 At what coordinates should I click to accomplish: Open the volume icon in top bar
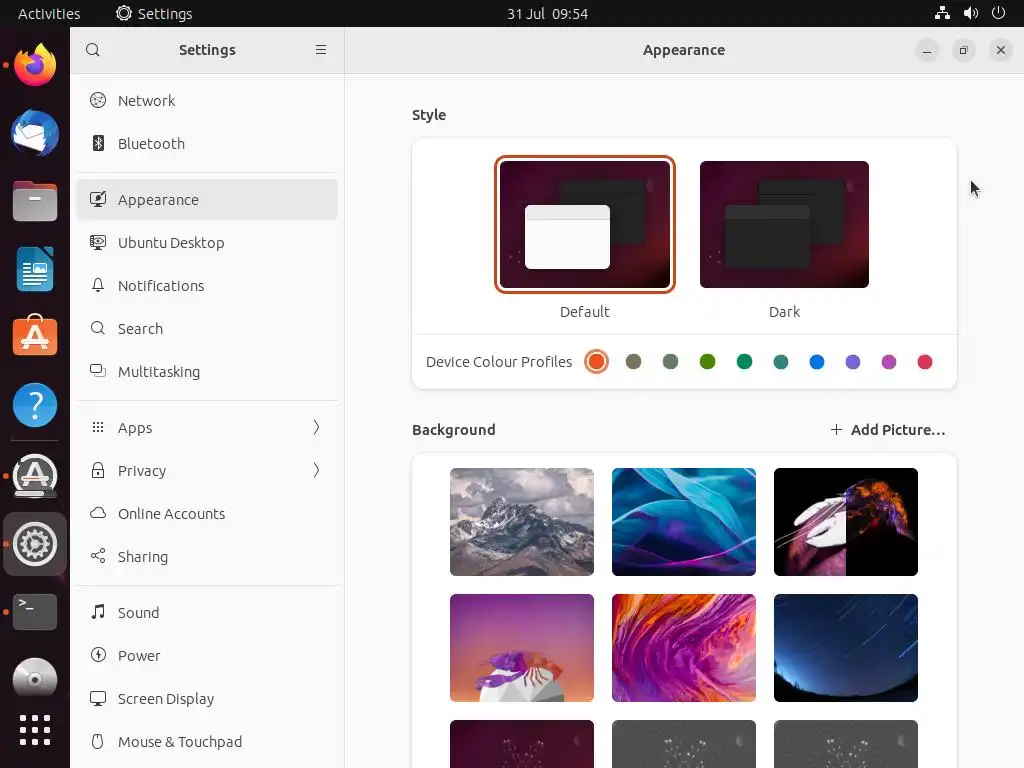pyautogui.click(x=970, y=13)
